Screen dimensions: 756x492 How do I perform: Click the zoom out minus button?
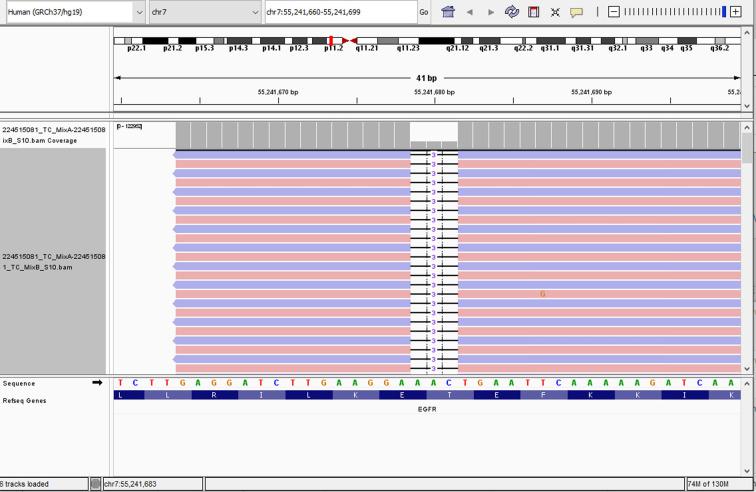coord(613,12)
